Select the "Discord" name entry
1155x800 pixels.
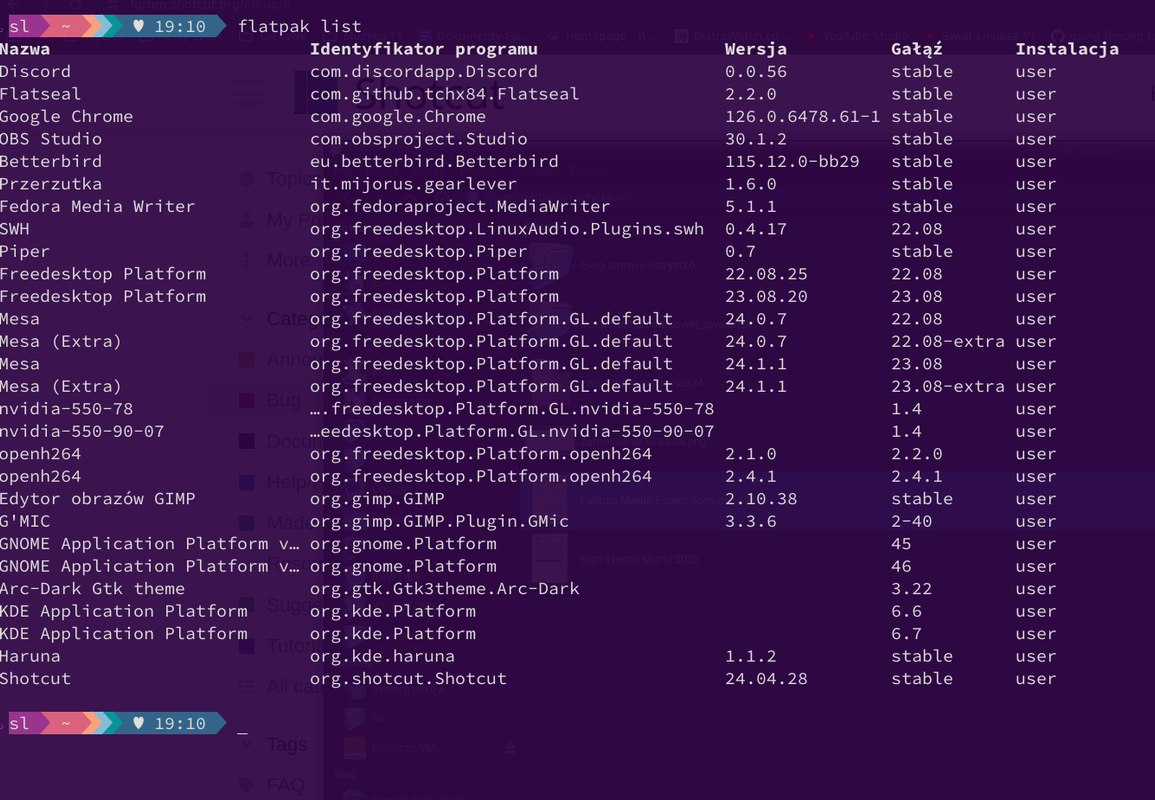[x=35, y=71]
